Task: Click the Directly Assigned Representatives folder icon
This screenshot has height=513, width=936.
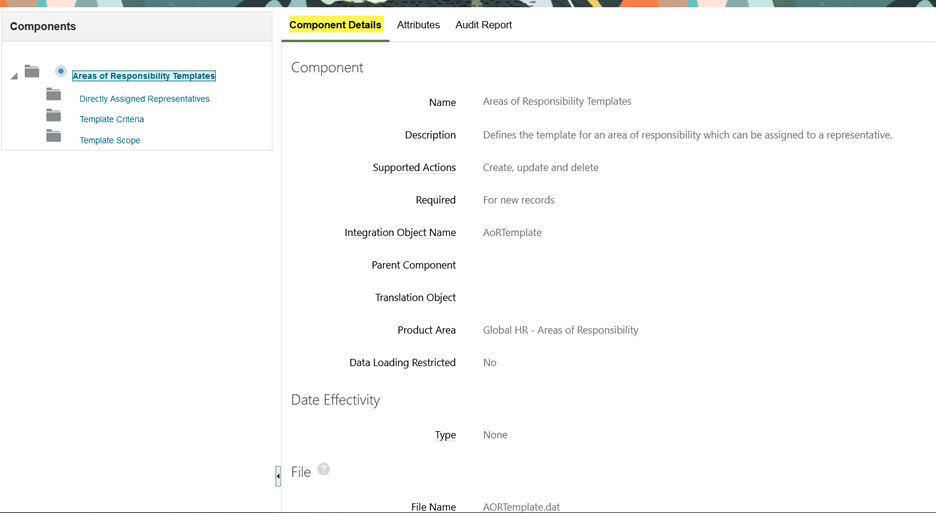Action: (54, 94)
